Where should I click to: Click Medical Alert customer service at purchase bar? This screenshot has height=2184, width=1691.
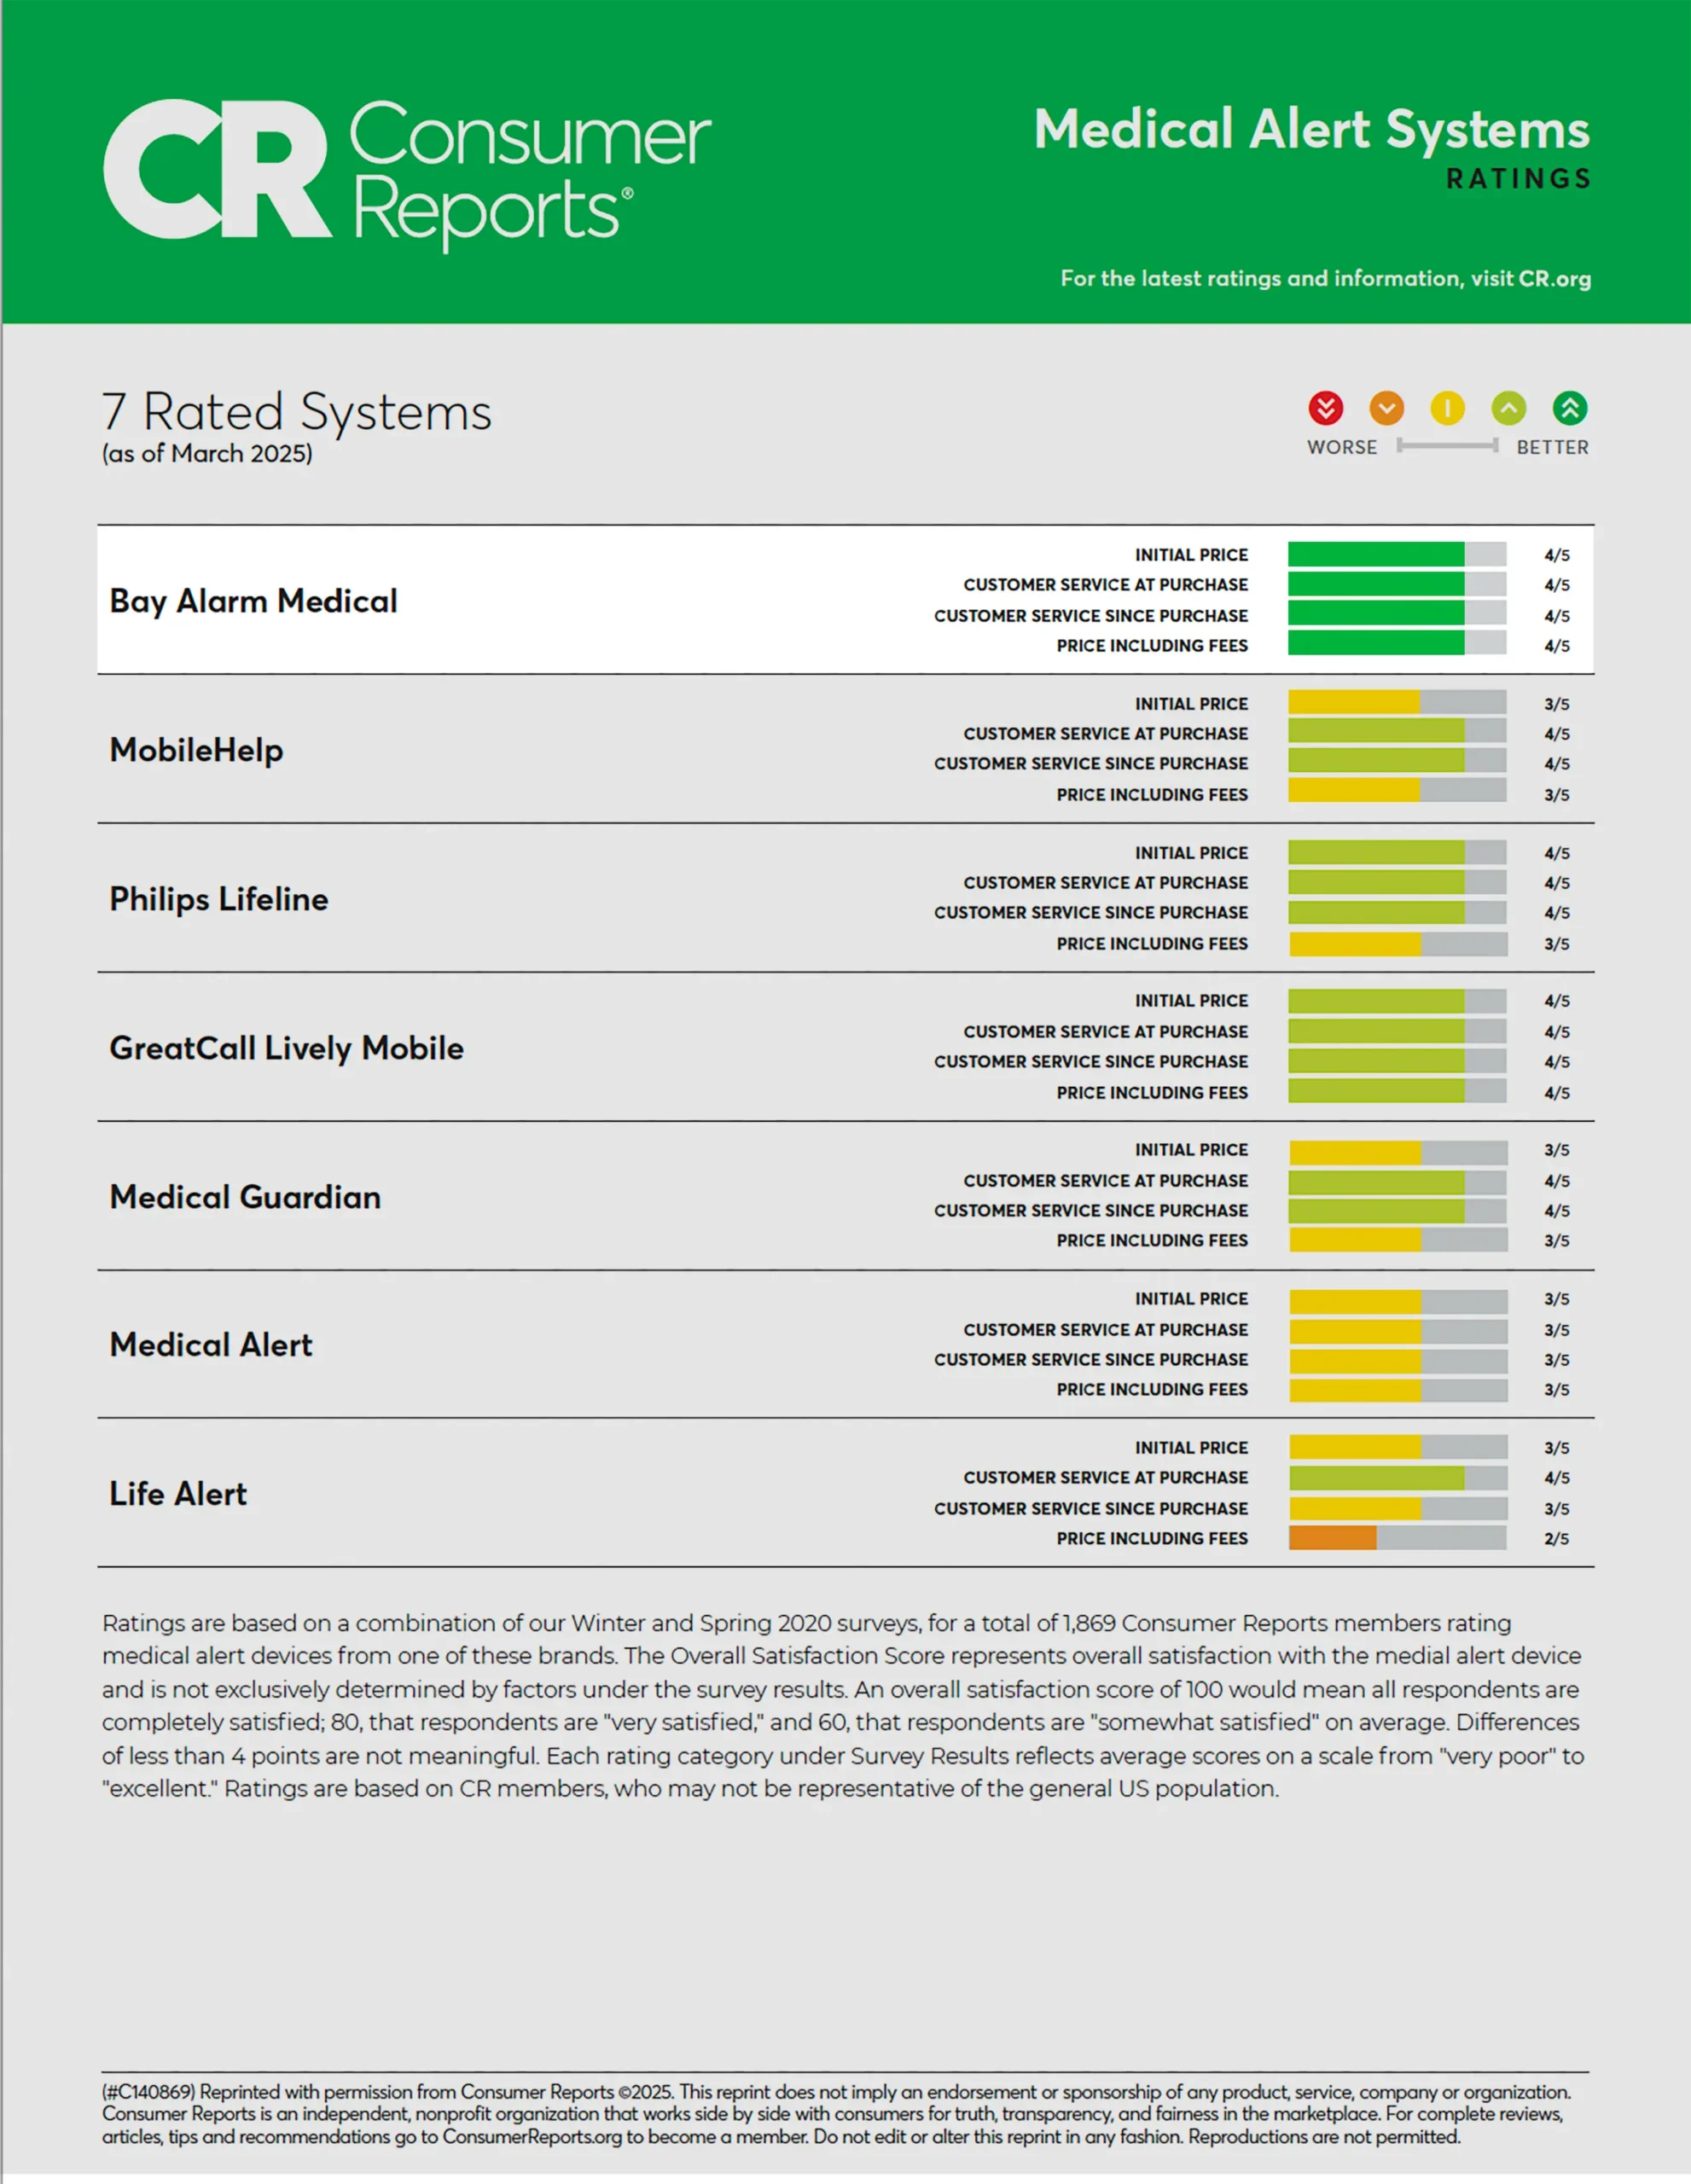(1398, 1331)
